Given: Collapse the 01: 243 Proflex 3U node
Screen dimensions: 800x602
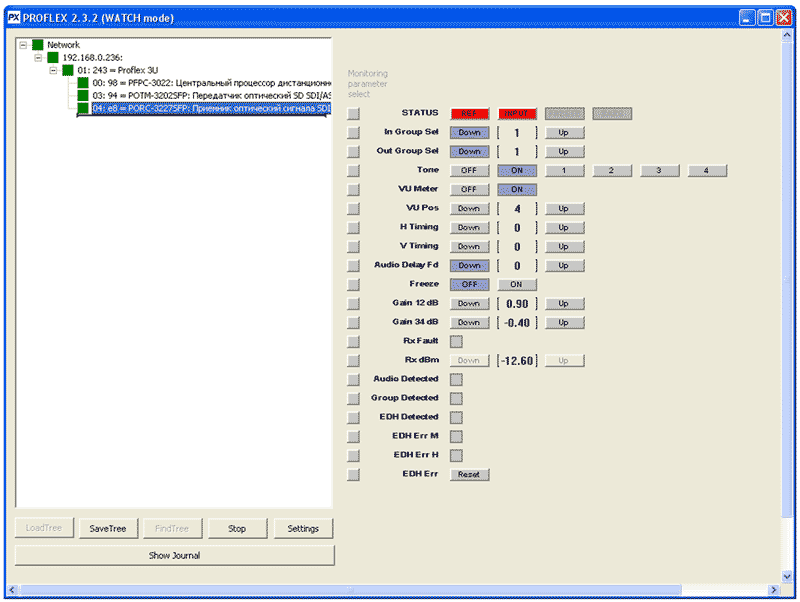Looking at the screenshot, I should tap(53, 70).
